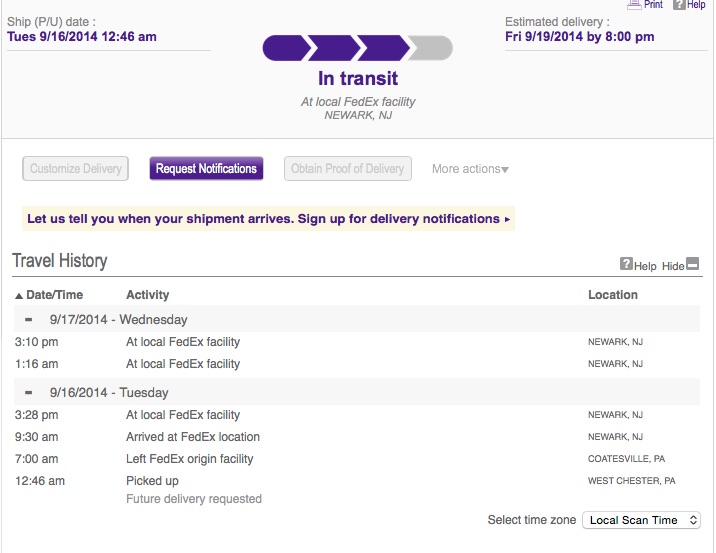The image size is (716, 553).
Task: Click the Print printer icon
Action: click(634, 5)
